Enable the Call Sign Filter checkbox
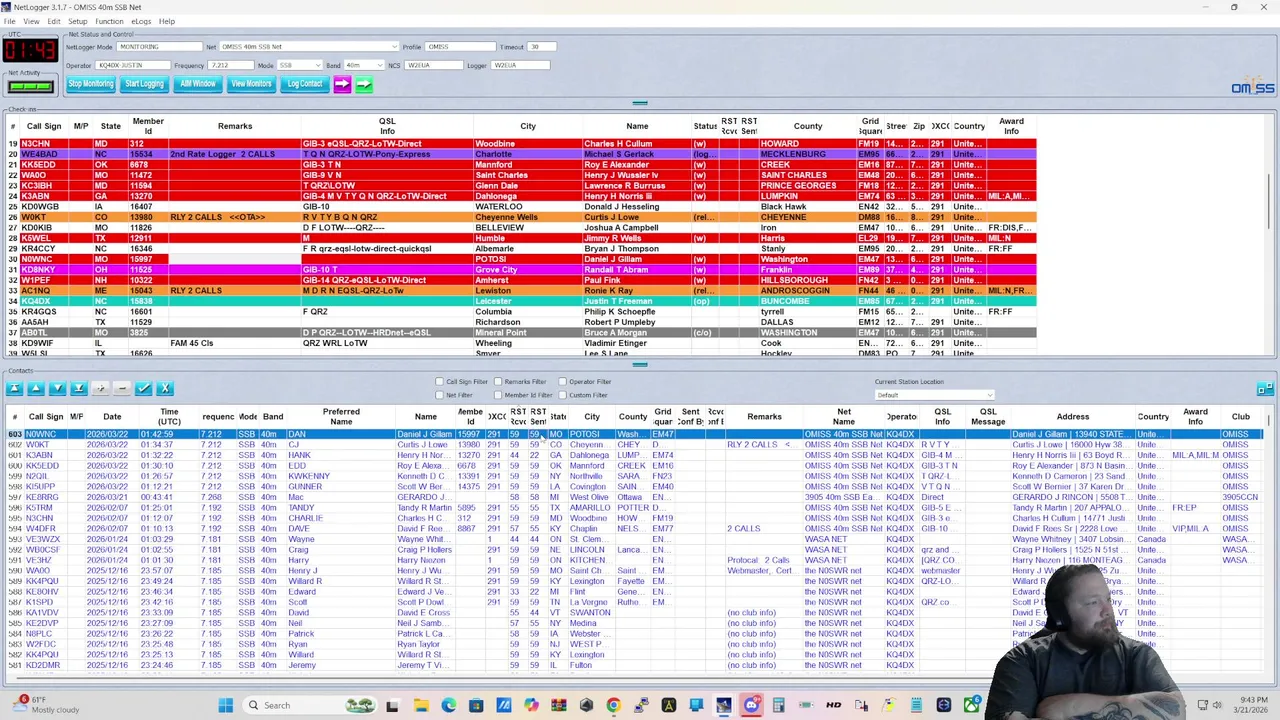The height and width of the screenshot is (720, 1280). tap(439, 381)
